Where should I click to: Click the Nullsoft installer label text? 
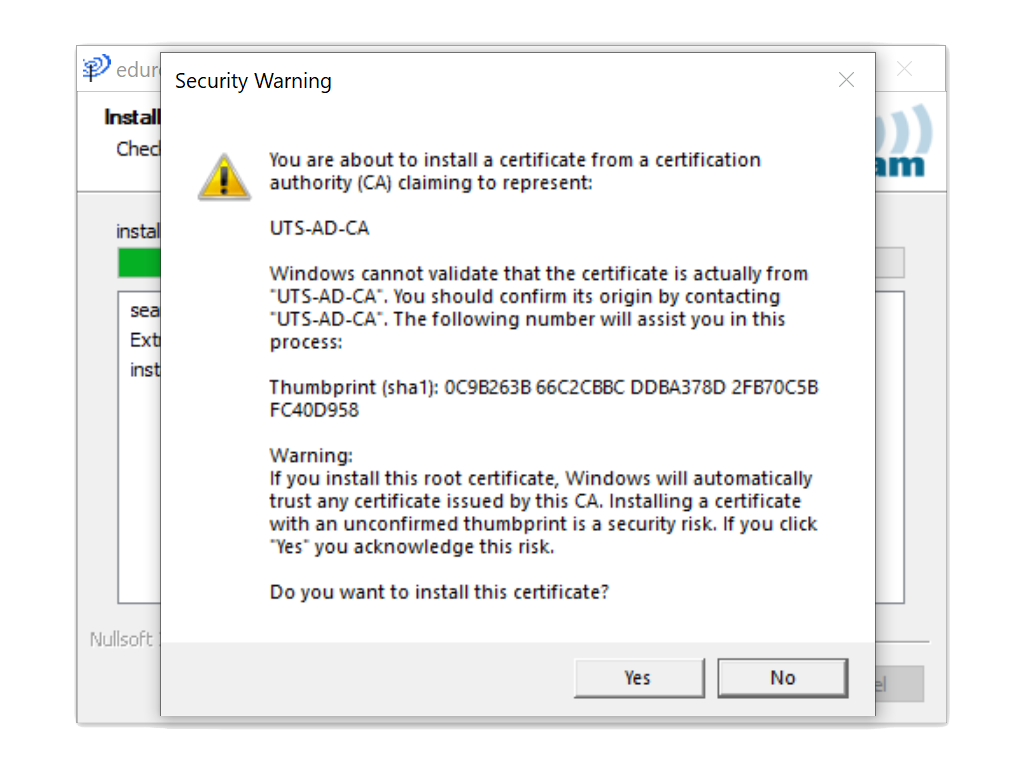pyautogui.click(x=123, y=639)
